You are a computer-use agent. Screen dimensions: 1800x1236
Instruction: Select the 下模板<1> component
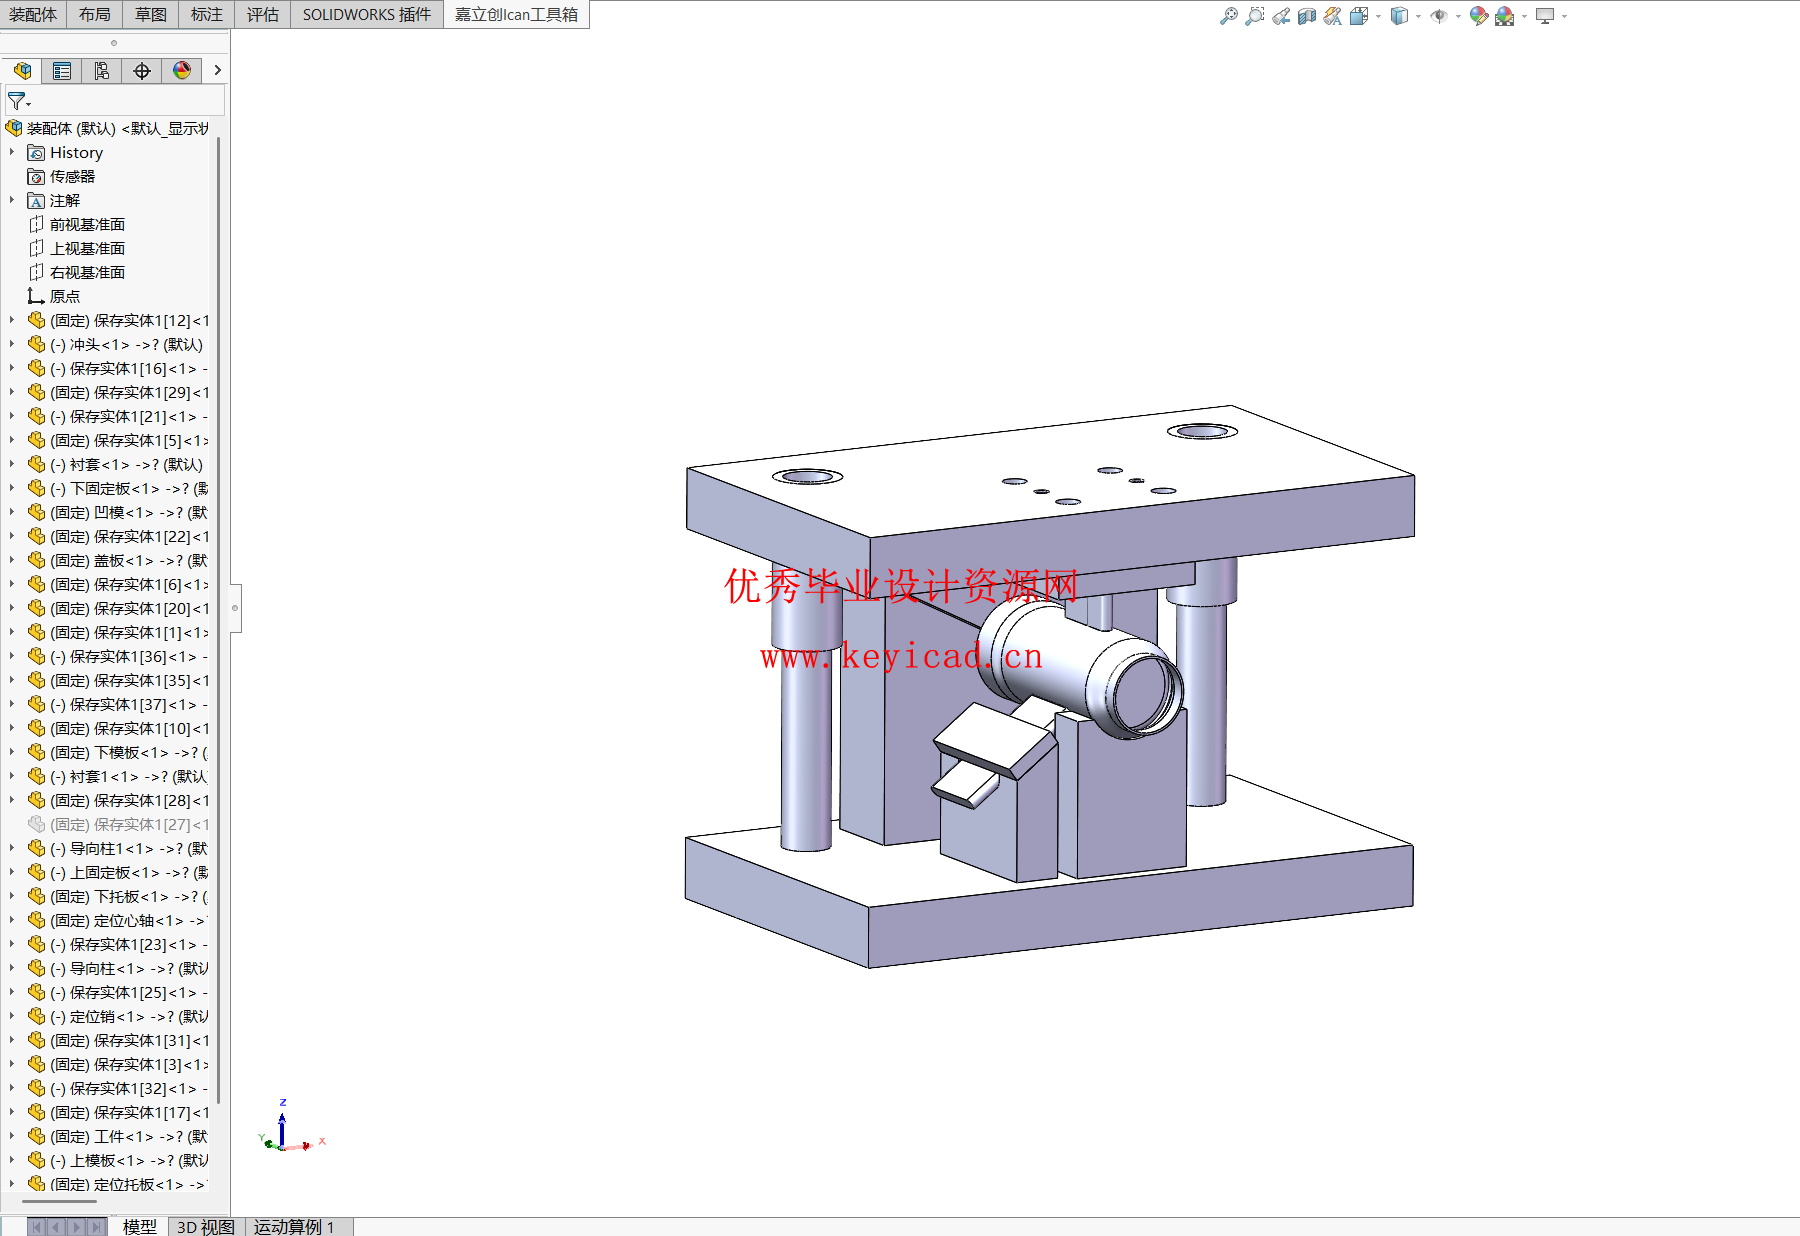128,752
